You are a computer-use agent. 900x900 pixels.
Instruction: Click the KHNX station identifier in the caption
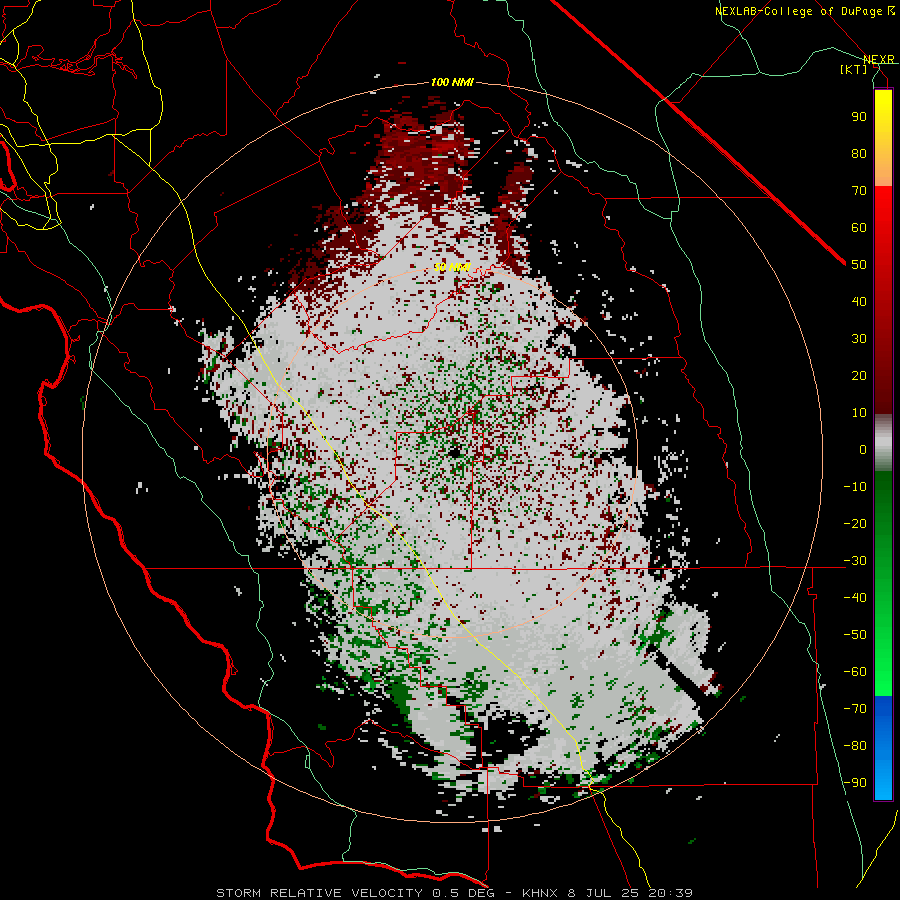click(540, 893)
